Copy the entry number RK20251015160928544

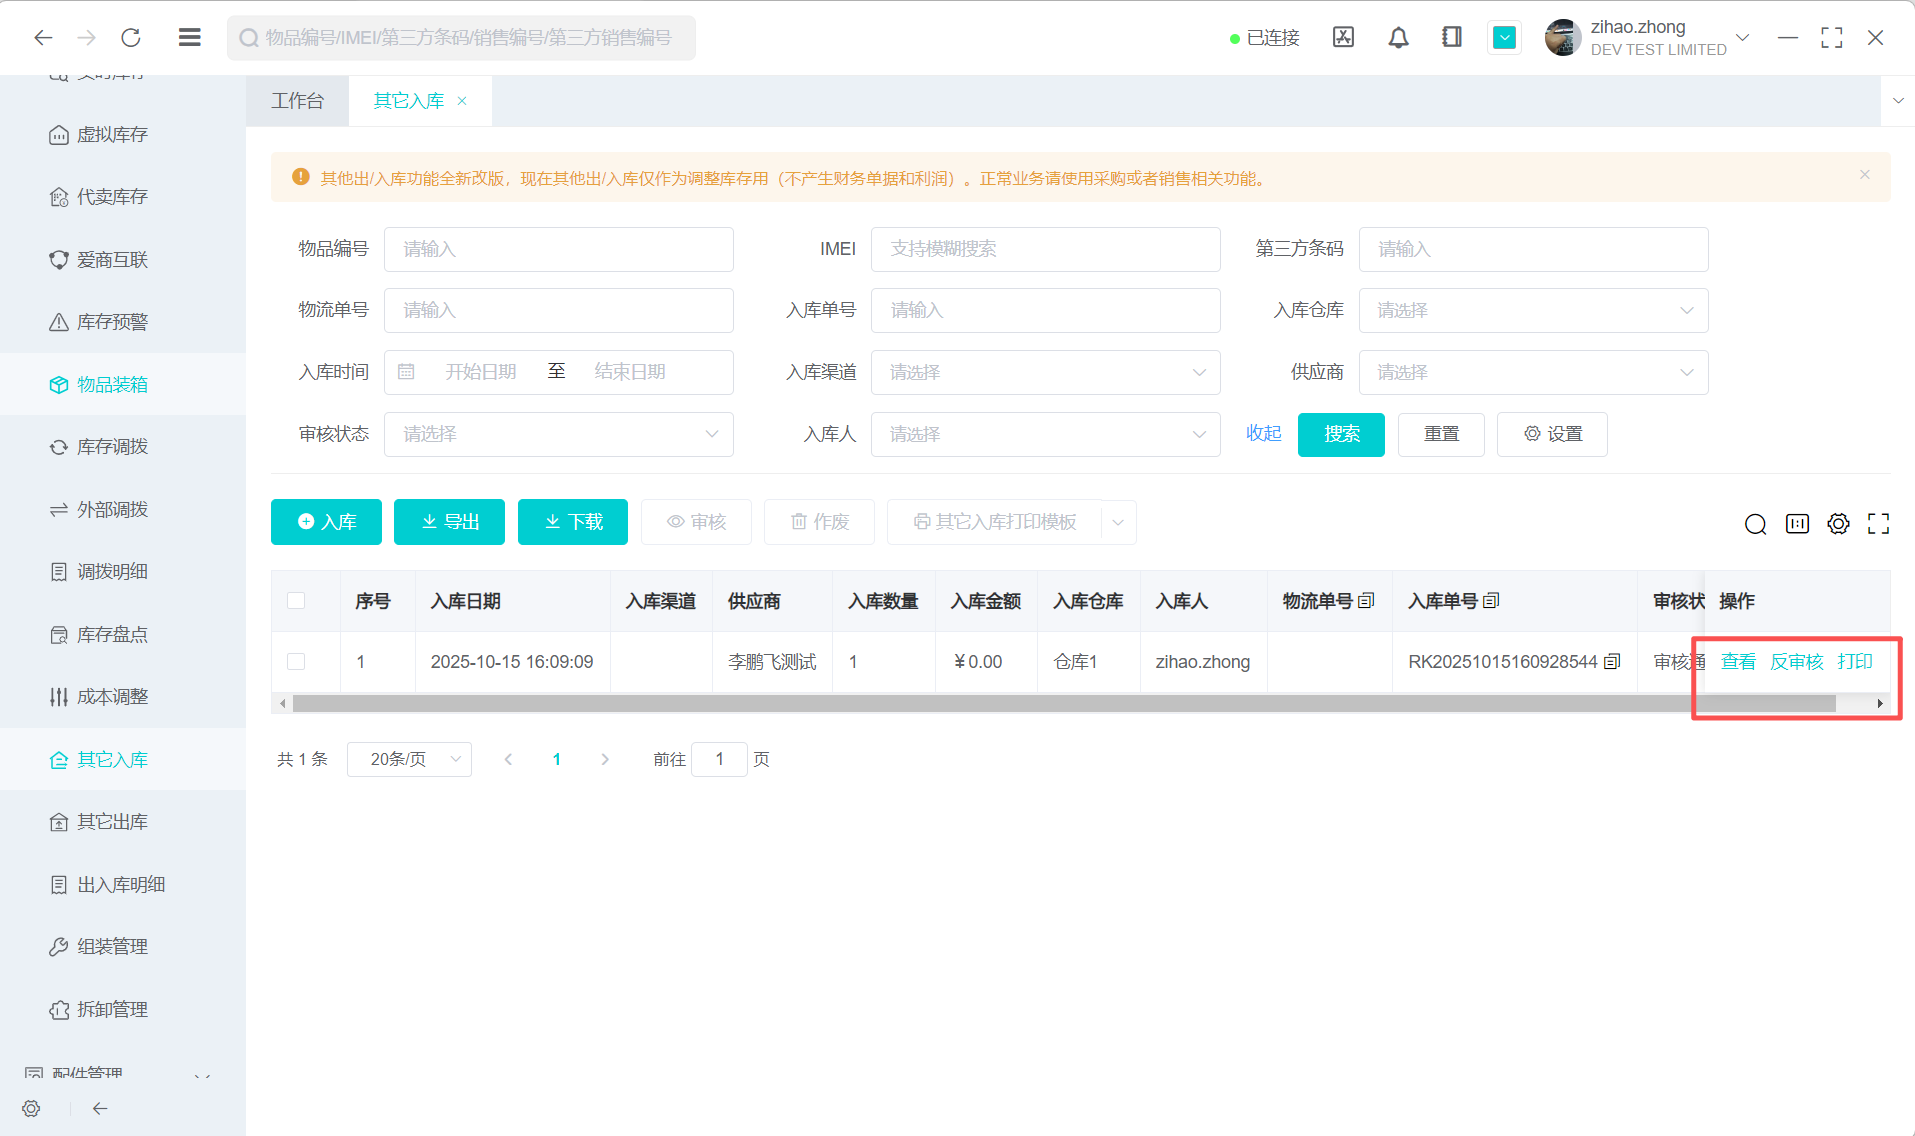point(1612,662)
